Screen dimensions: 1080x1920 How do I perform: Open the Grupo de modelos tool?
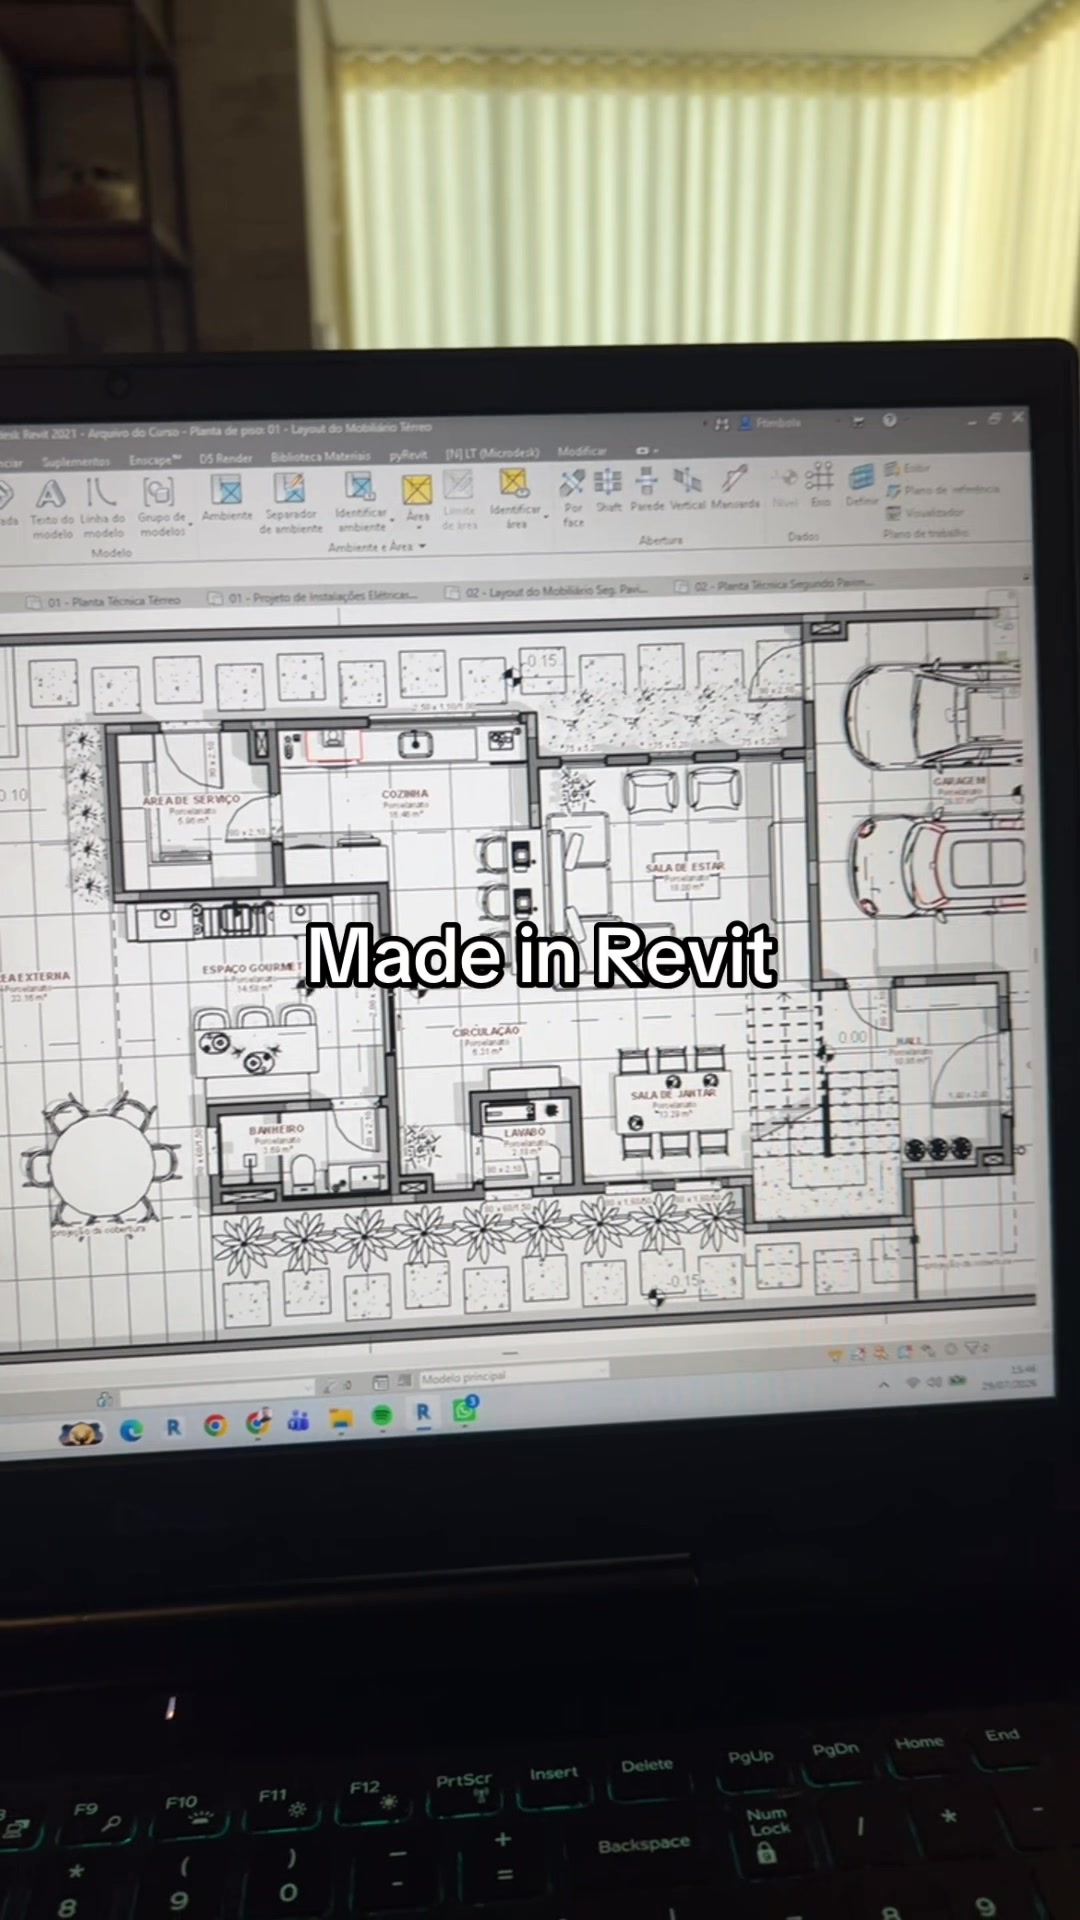[x=161, y=505]
